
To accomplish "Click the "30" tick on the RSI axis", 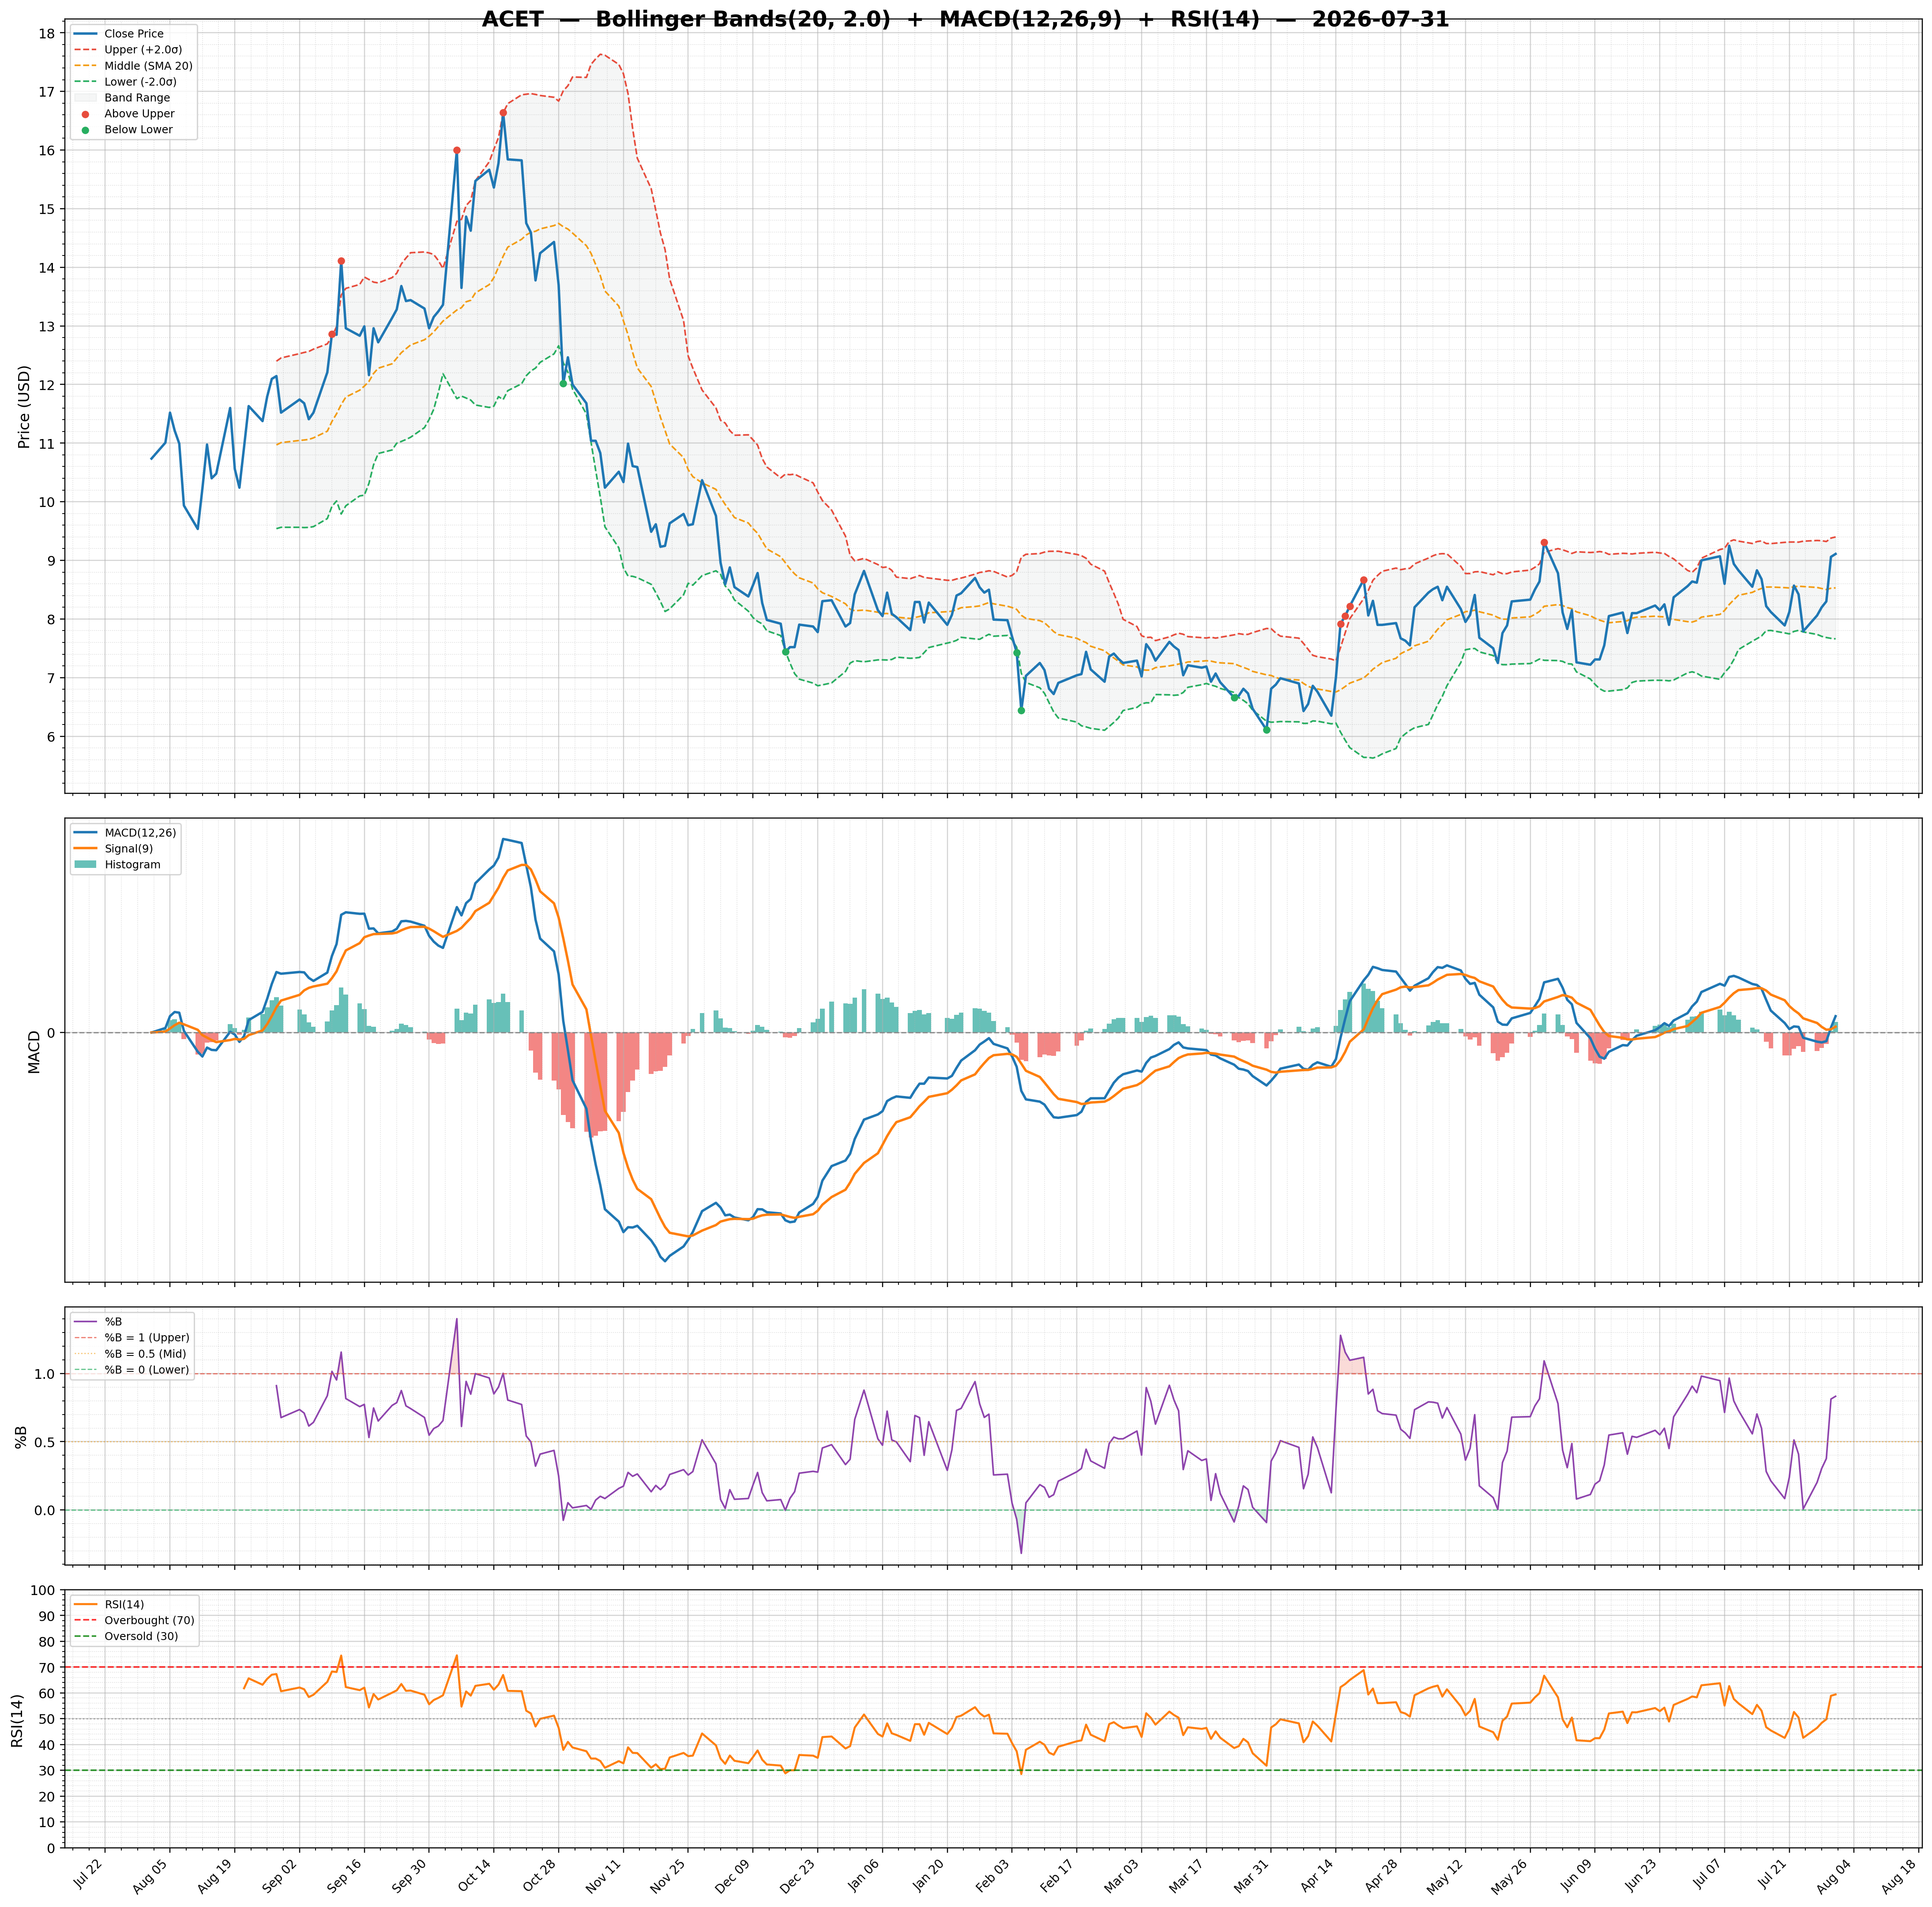I will point(47,1770).
